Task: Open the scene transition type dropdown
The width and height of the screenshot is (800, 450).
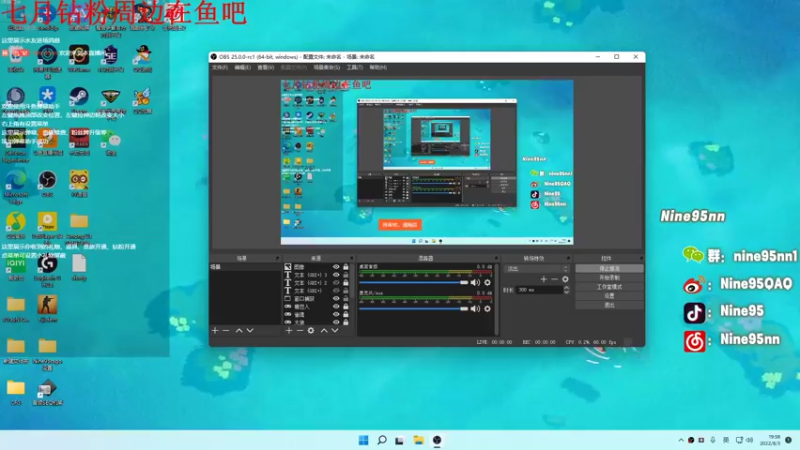Action: pyautogui.click(x=536, y=269)
